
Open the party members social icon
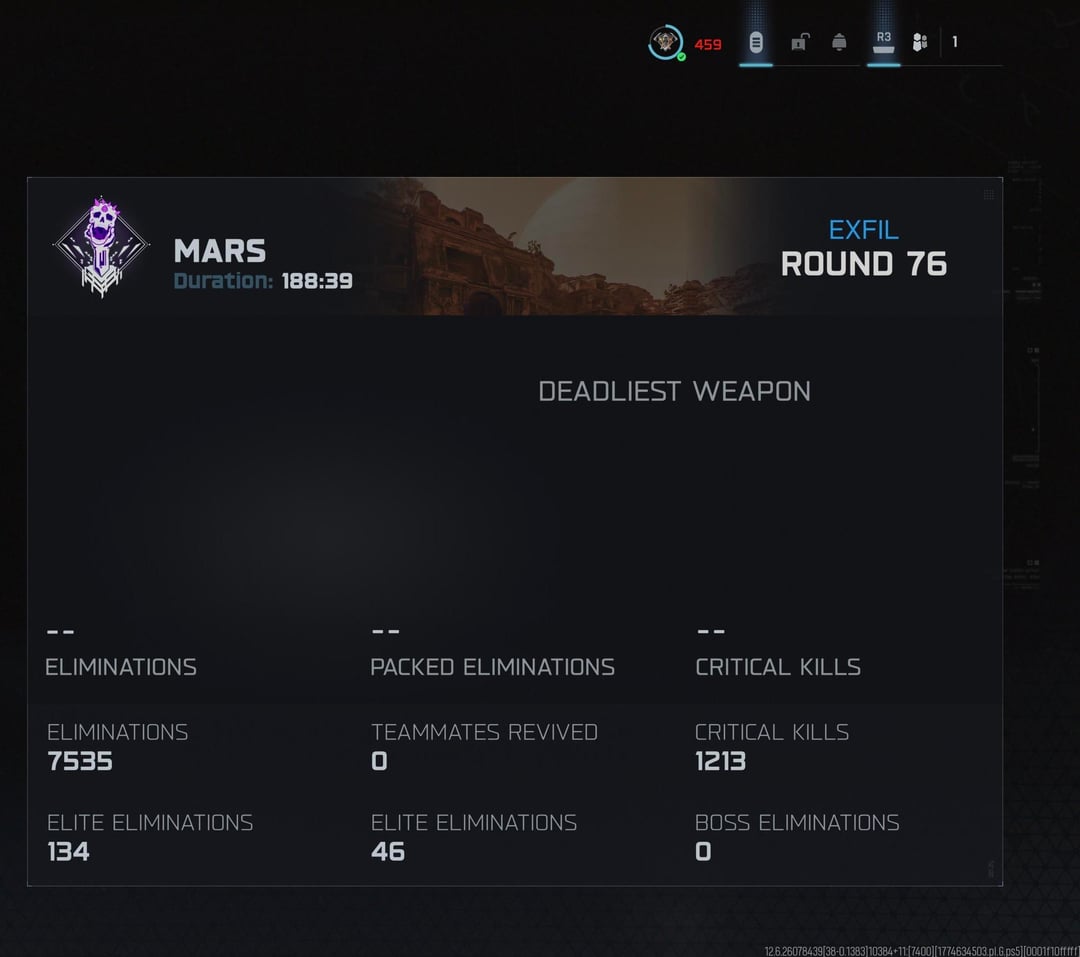coord(920,42)
